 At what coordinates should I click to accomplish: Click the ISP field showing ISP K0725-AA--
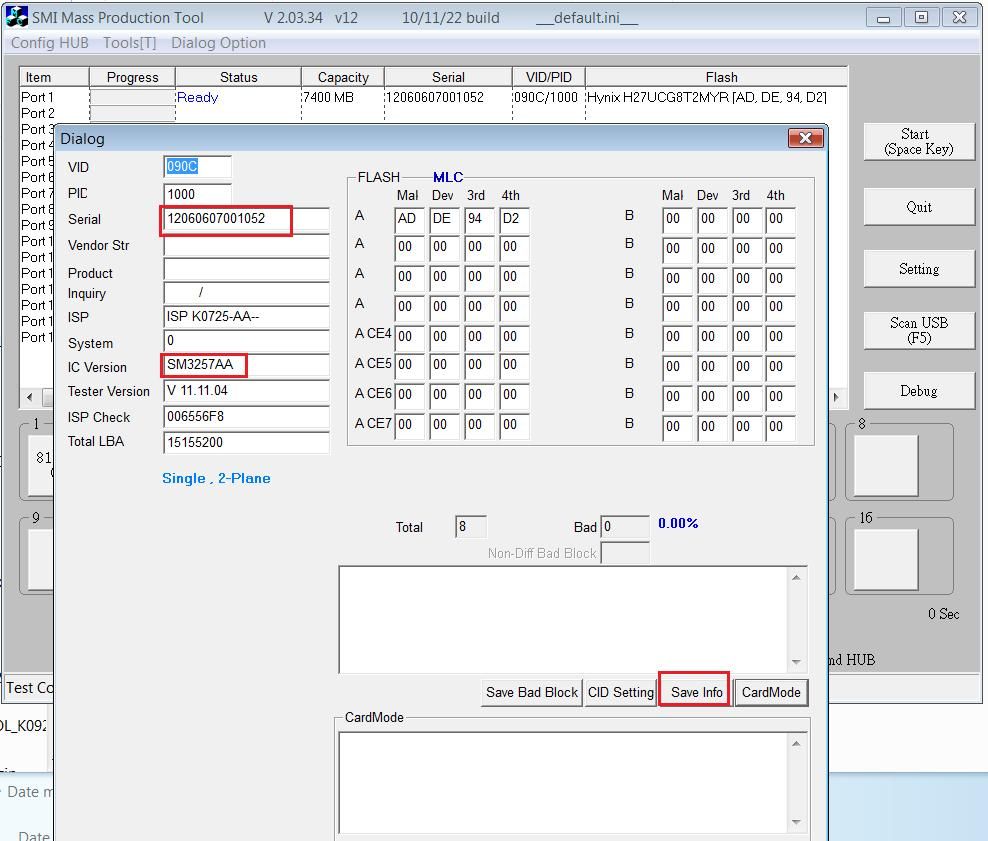[x=246, y=317]
